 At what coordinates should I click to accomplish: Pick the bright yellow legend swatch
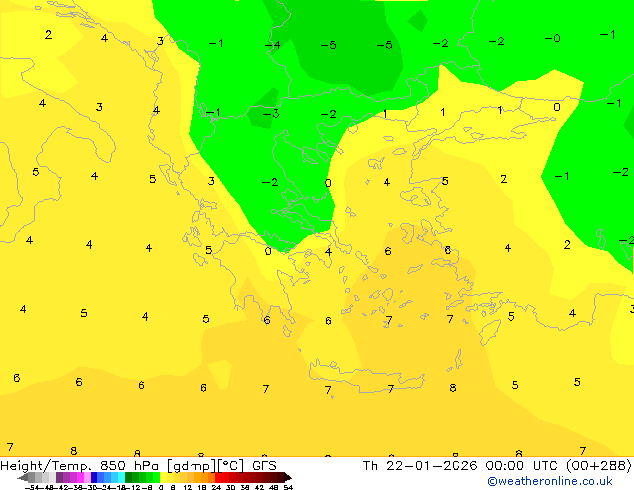click(x=163, y=477)
